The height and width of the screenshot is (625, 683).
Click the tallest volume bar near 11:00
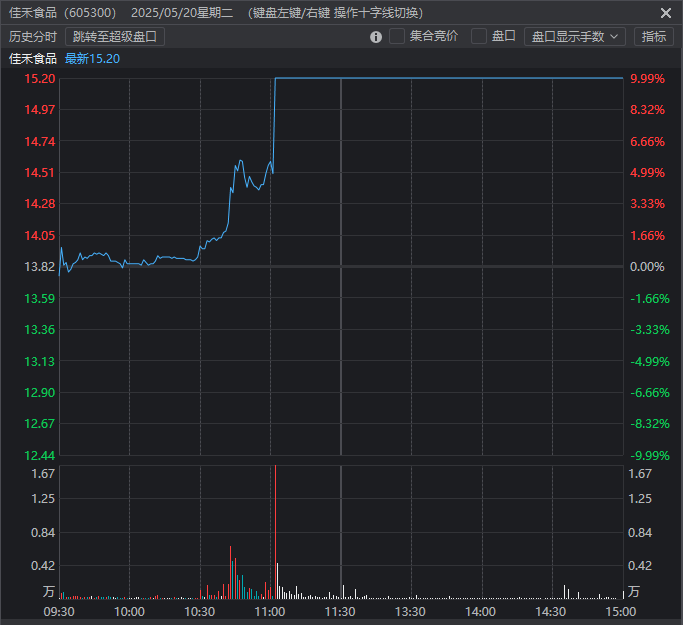[x=273, y=530]
